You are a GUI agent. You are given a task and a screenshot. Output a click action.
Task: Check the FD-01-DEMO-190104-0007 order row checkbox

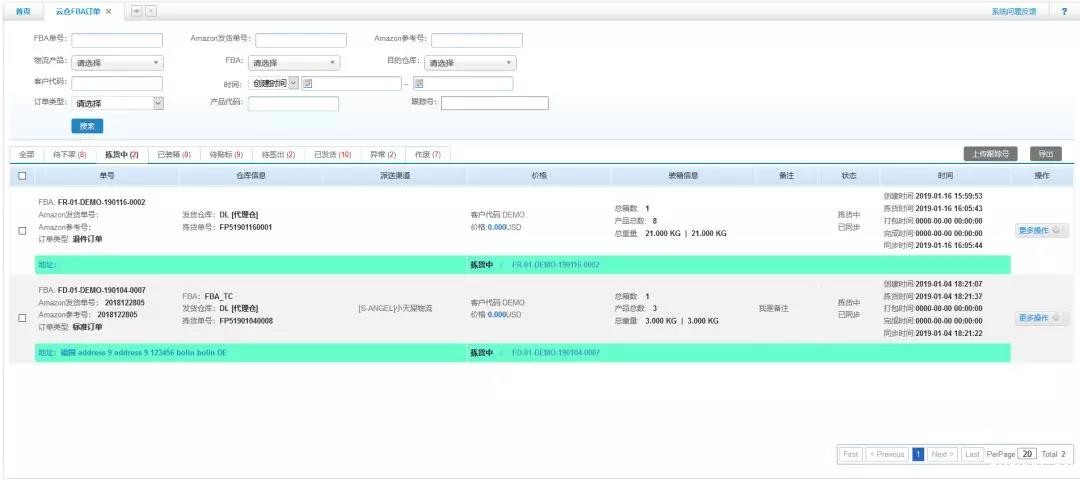tap(22, 318)
